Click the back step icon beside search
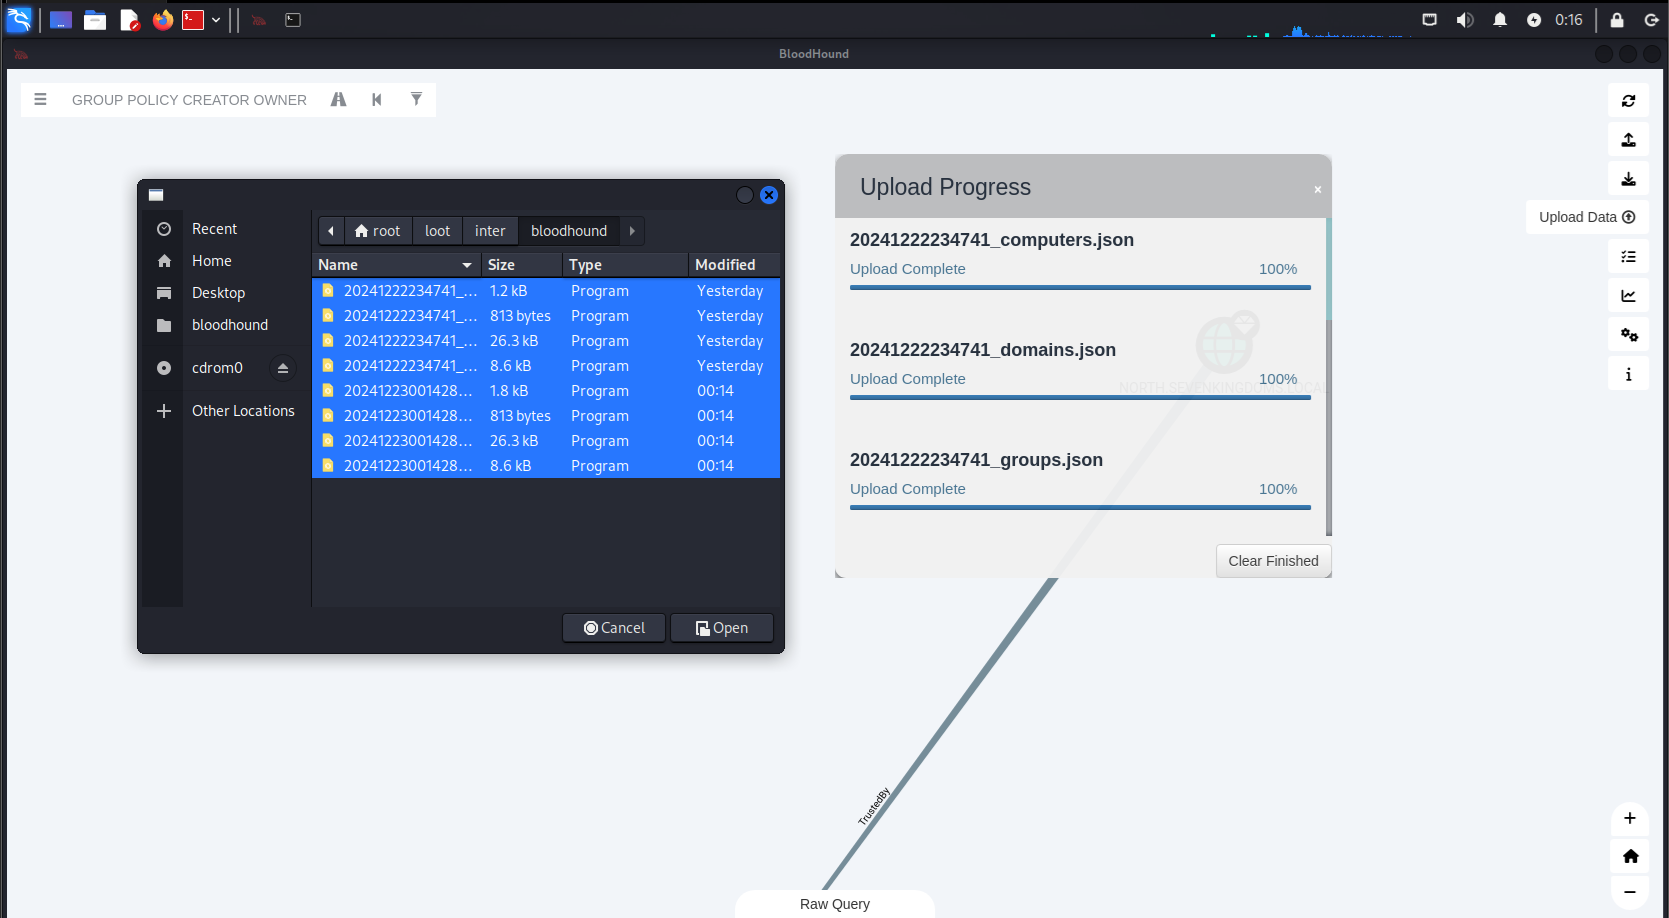The image size is (1669, 918). [x=376, y=99]
